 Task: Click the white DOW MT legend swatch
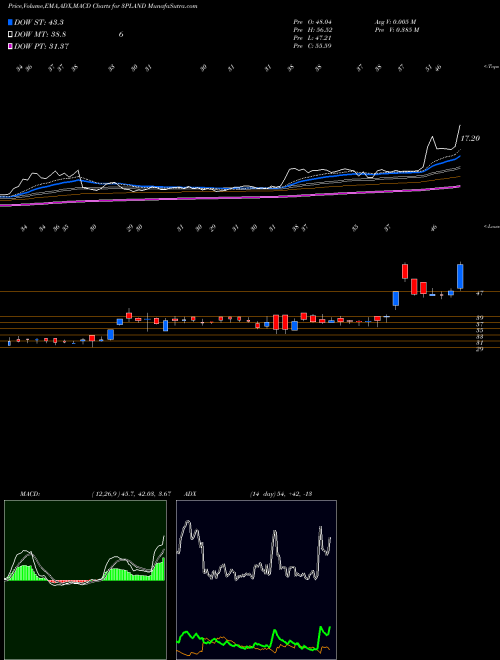coord(11,35)
